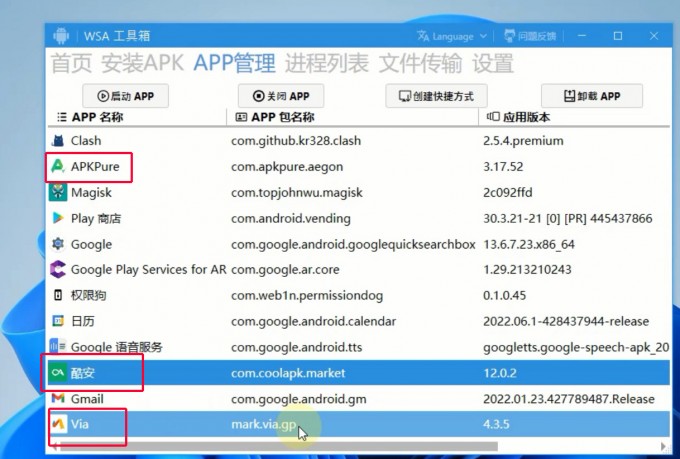Viewport: 680px width, 459px height.
Task: Open the 问题反馈 feedback link
Action: coord(530,36)
